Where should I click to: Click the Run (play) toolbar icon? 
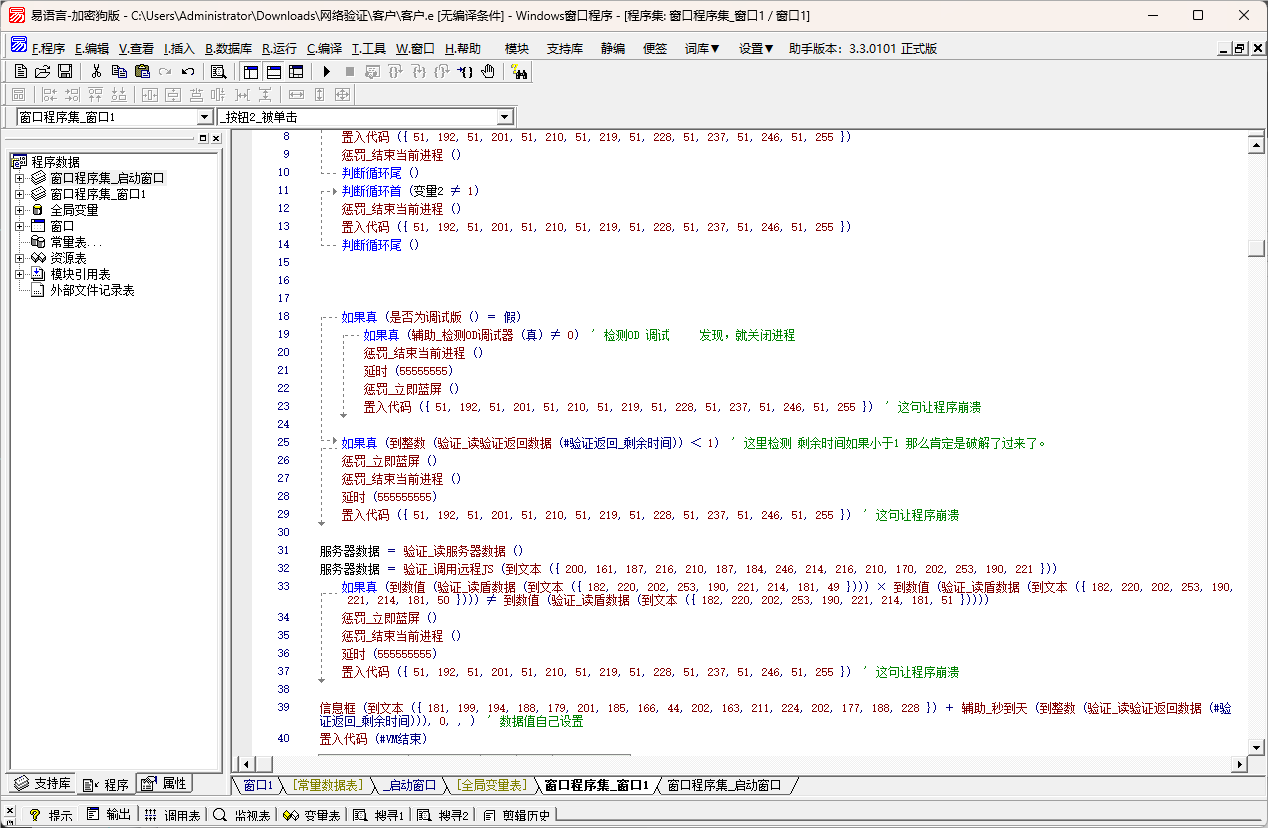[x=326, y=71]
